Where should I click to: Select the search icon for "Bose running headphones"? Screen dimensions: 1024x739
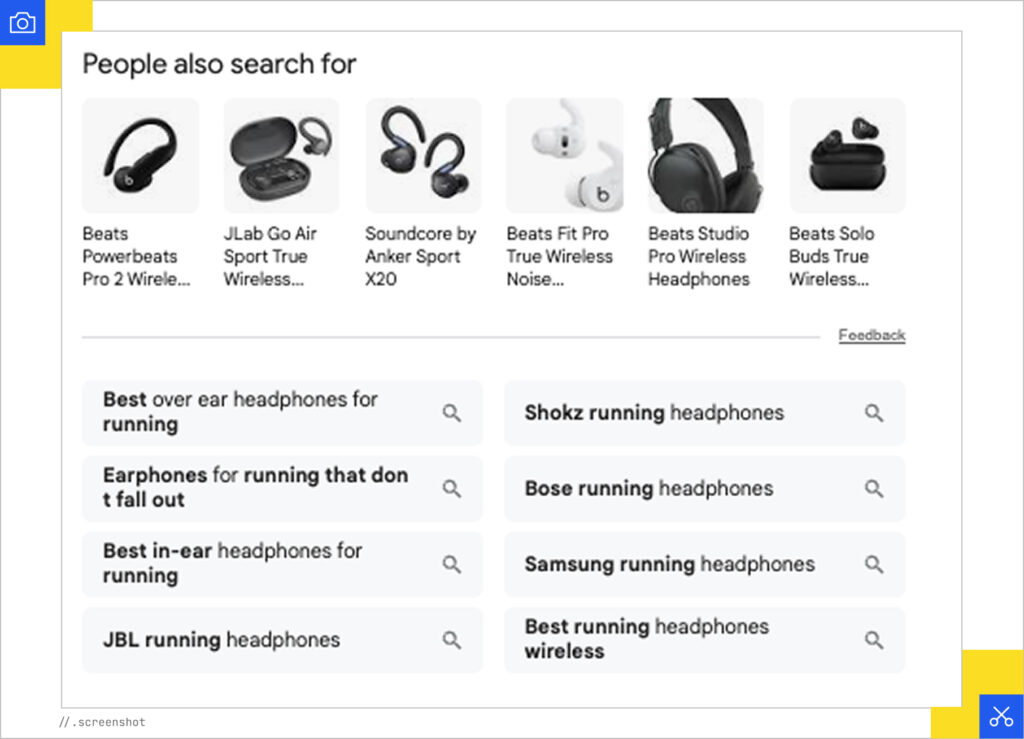coord(875,489)
